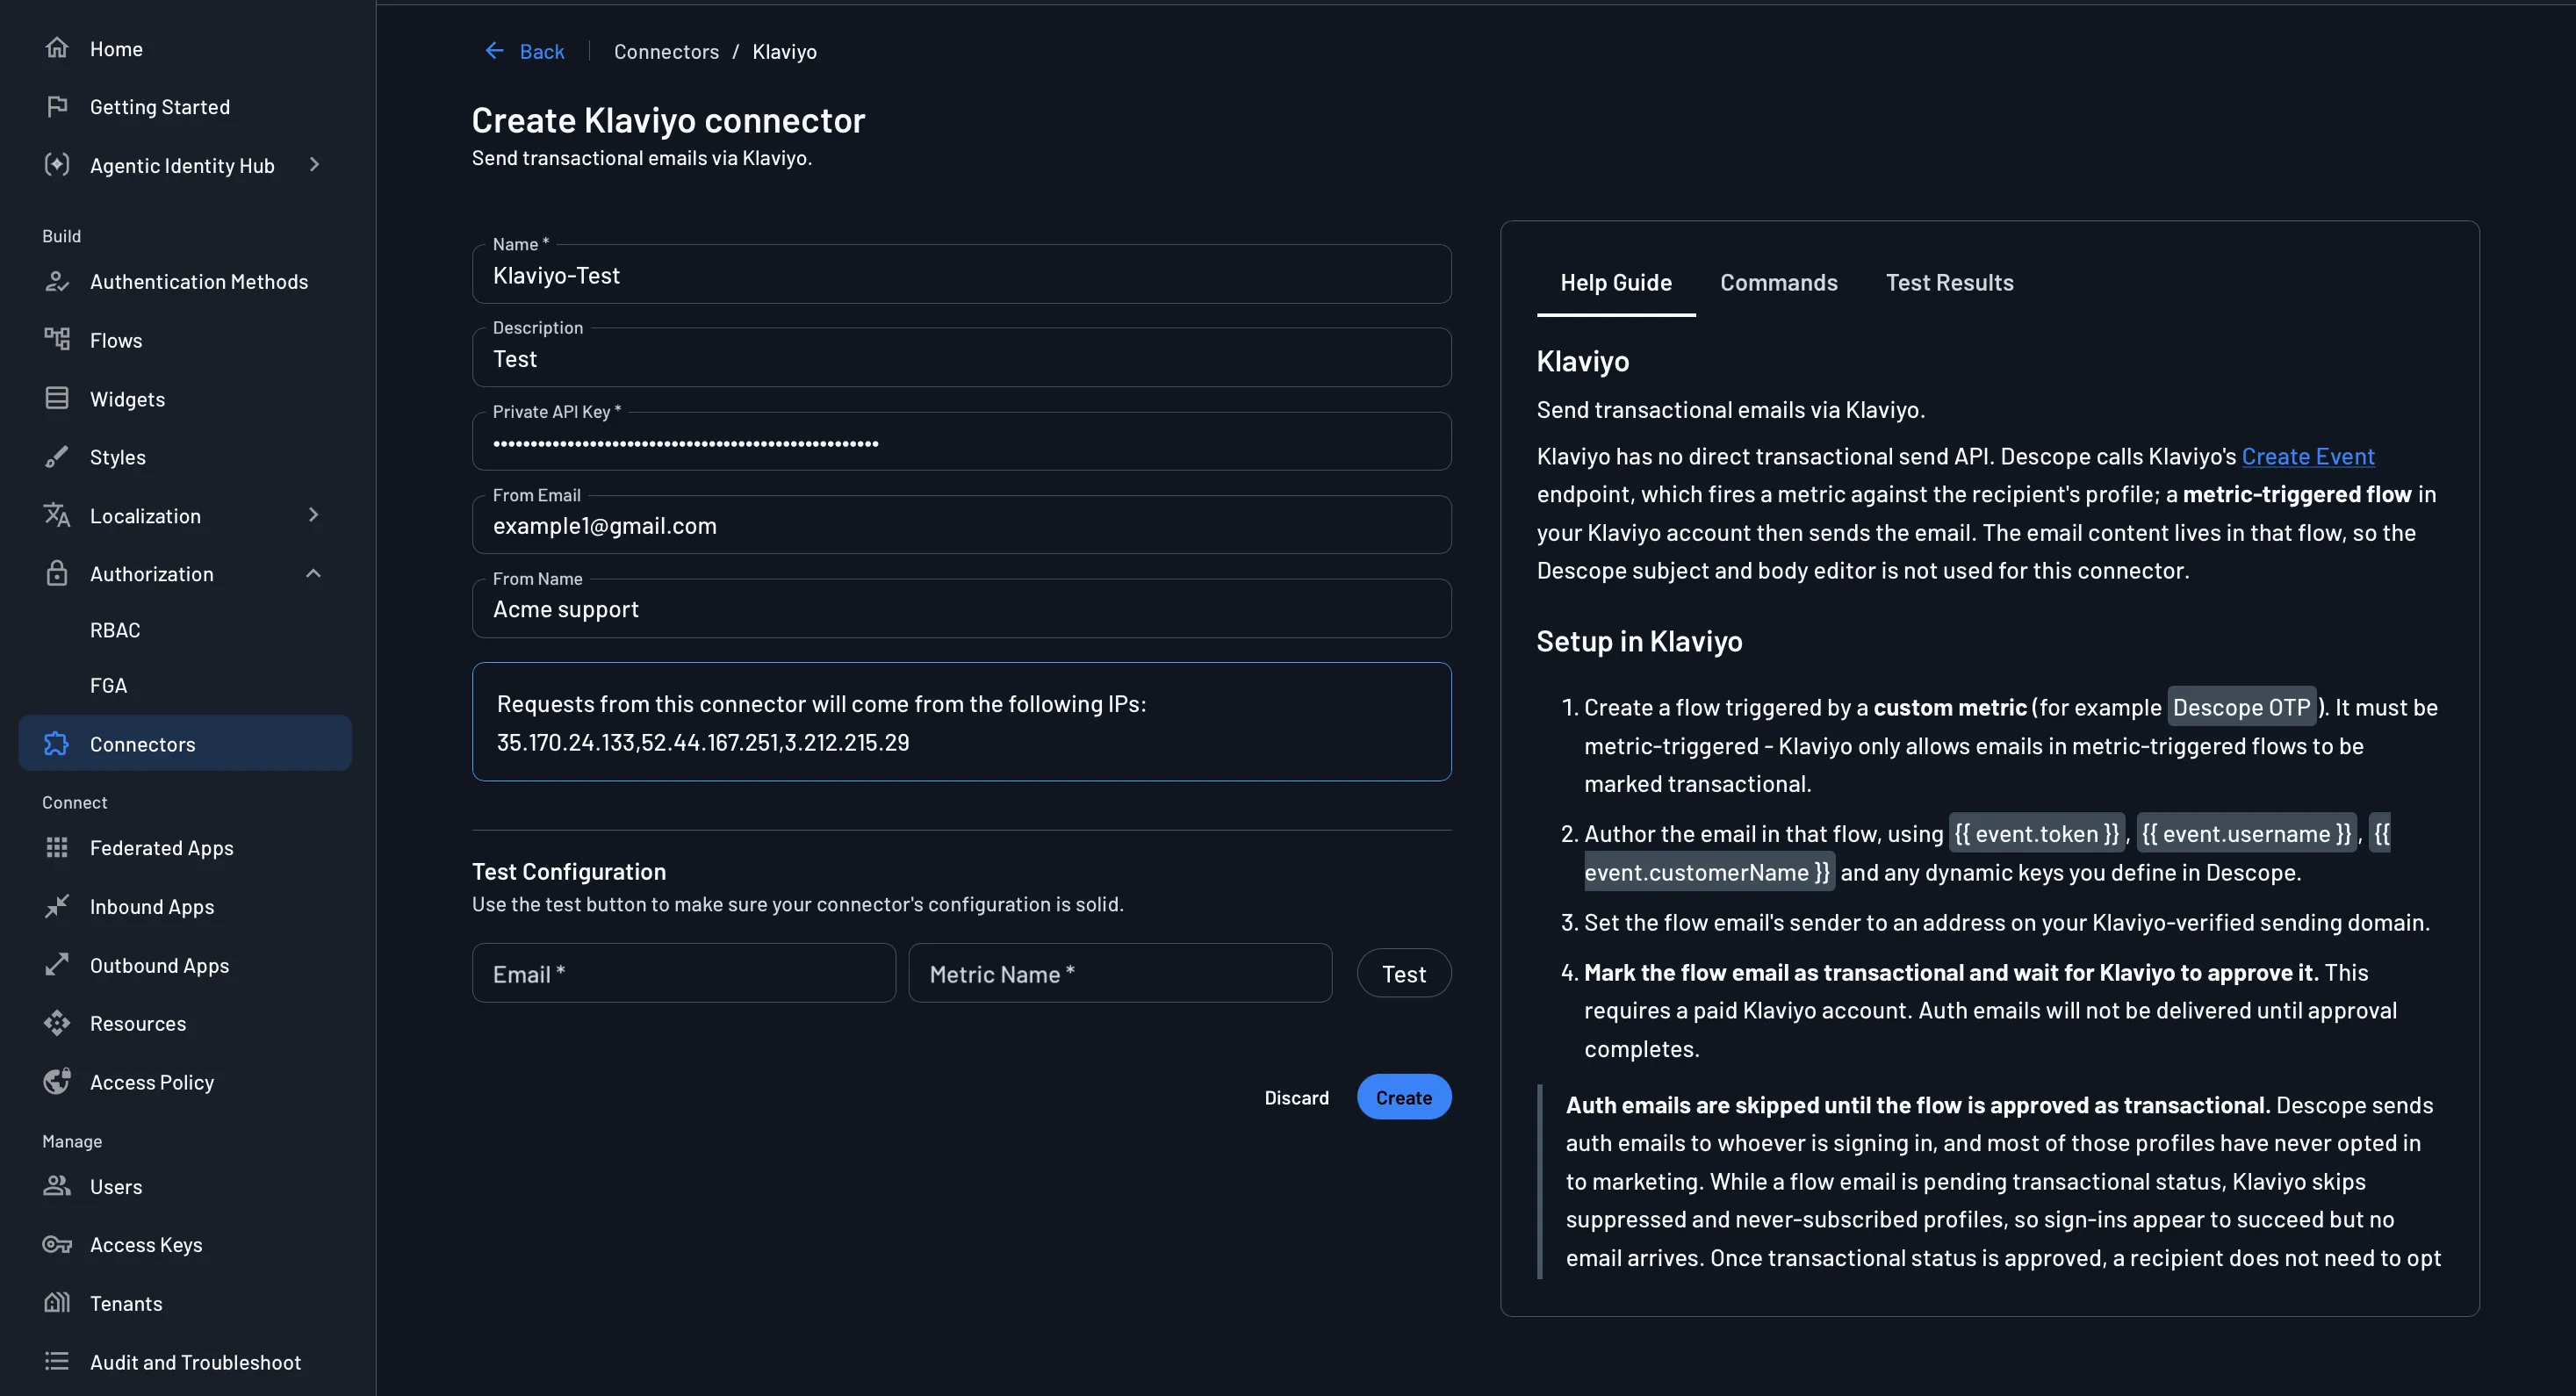
Task: Click the Resources icon
Action: (x=57, y=1023)
